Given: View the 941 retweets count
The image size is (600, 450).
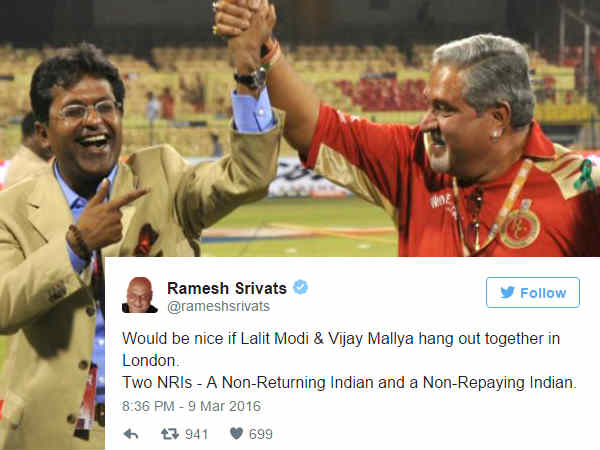Looking at the screenshot, I should 197,434.
